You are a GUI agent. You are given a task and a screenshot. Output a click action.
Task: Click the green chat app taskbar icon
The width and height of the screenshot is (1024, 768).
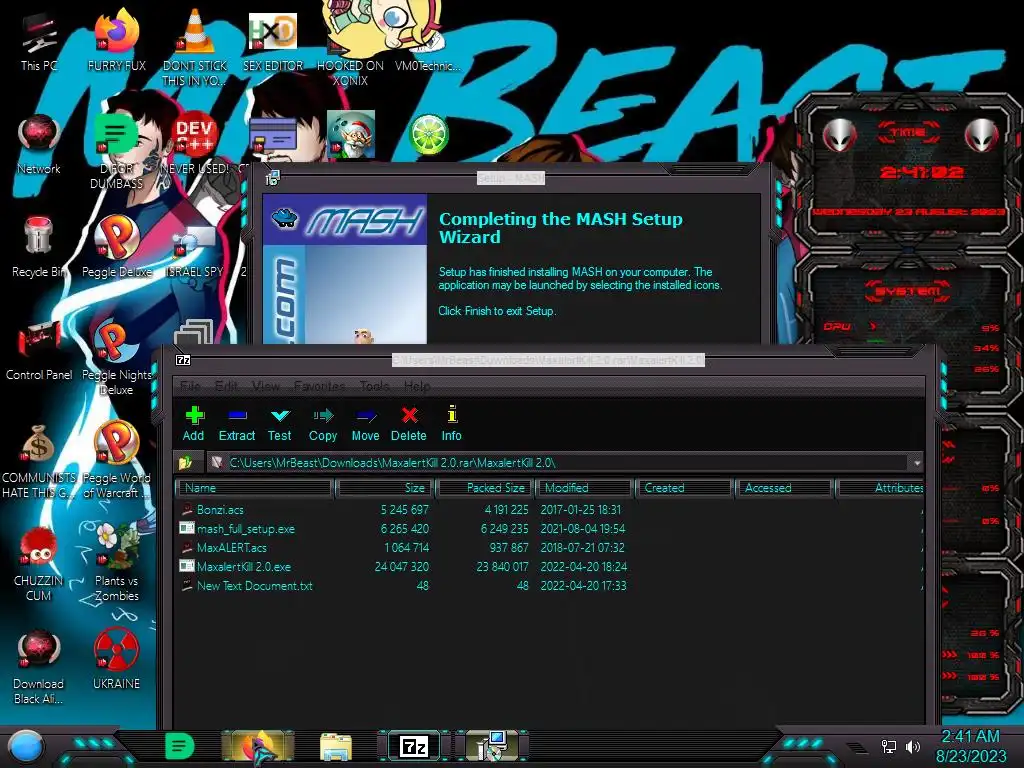pos(180,746)
